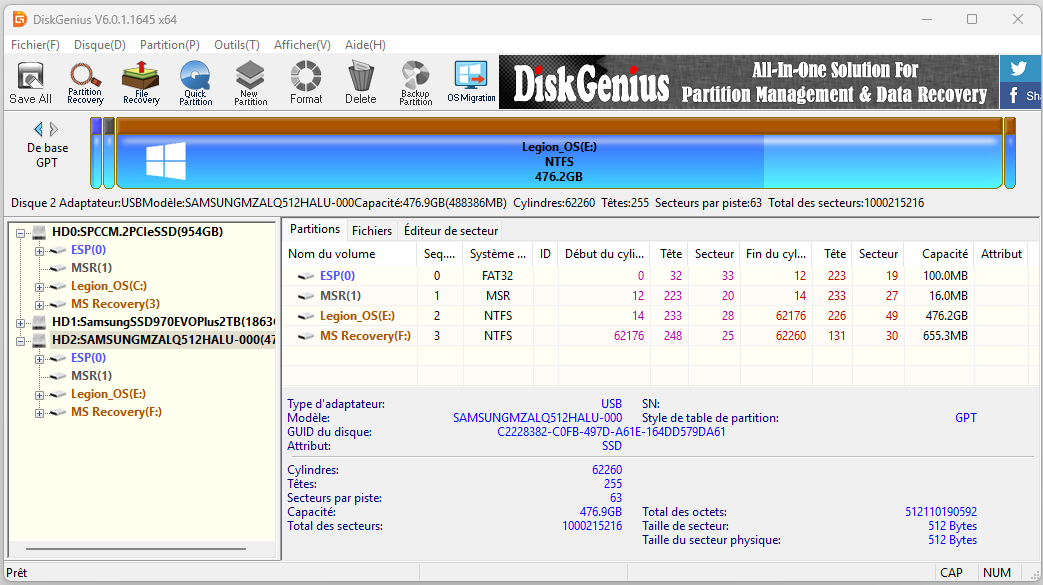Select HD0:SPCCM.2PCIeSSD(954GB) in the disk tree
1043x585 pixels.
tap(137, 232)
